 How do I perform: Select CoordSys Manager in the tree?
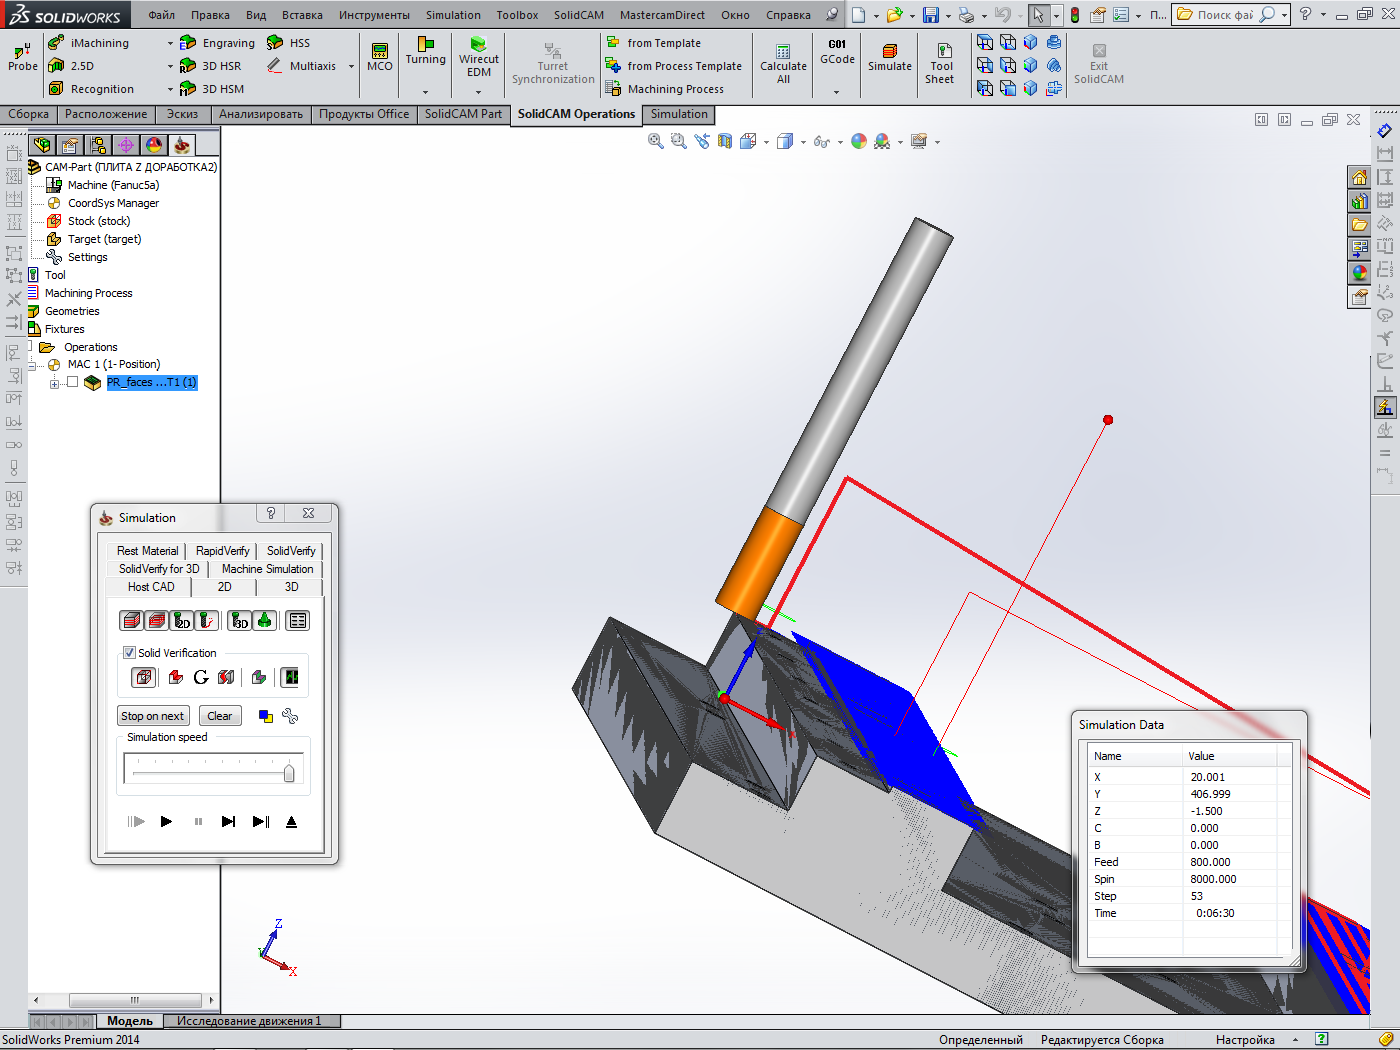[113, 203]
